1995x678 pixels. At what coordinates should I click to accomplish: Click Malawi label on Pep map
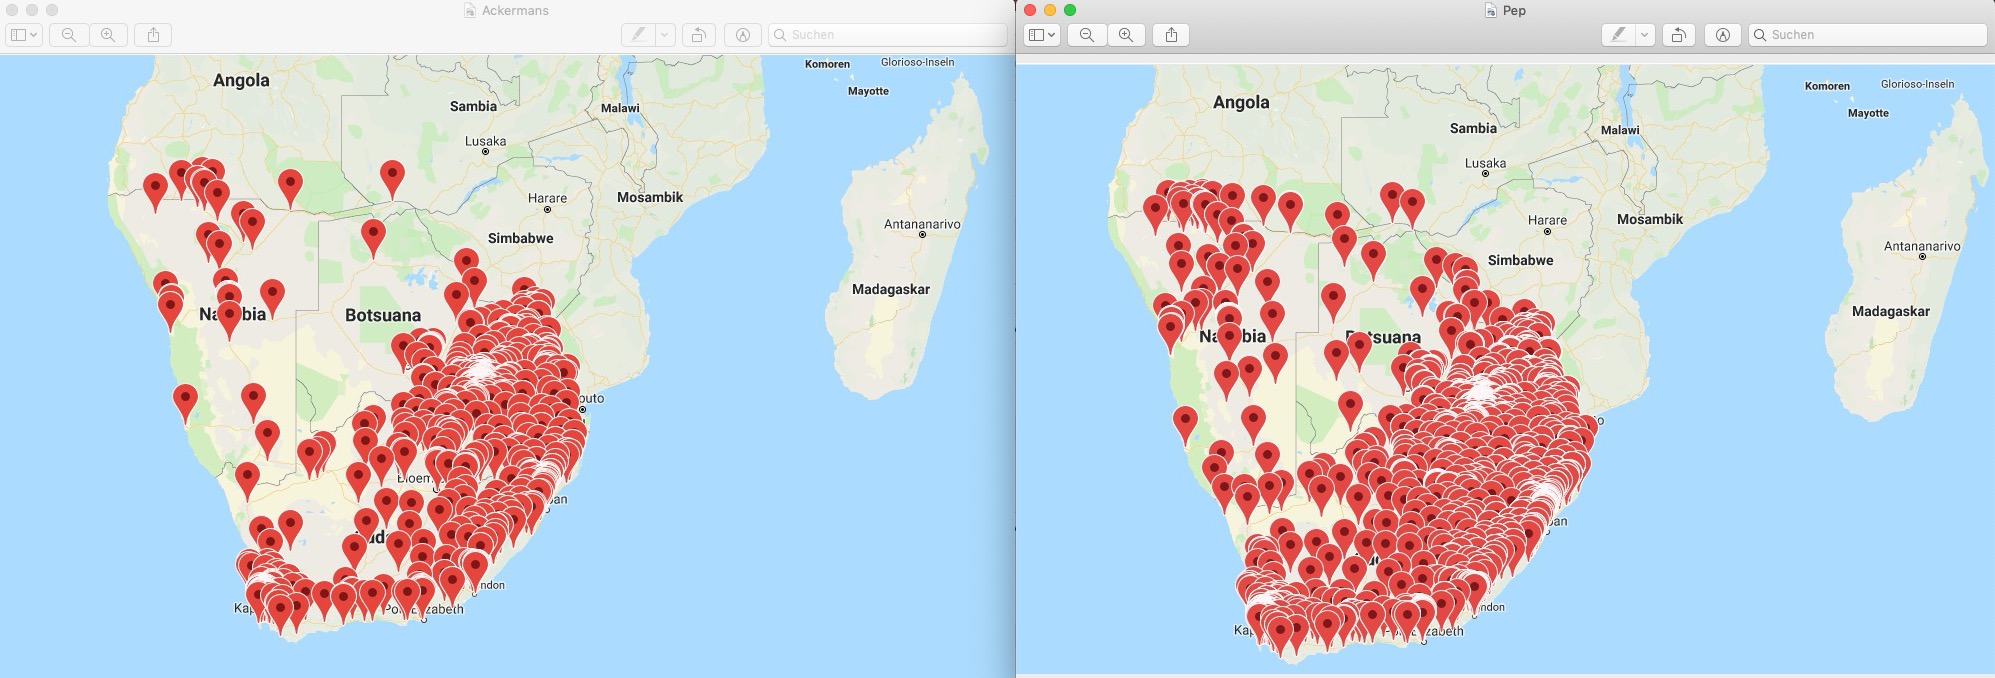pos(1620,130)
